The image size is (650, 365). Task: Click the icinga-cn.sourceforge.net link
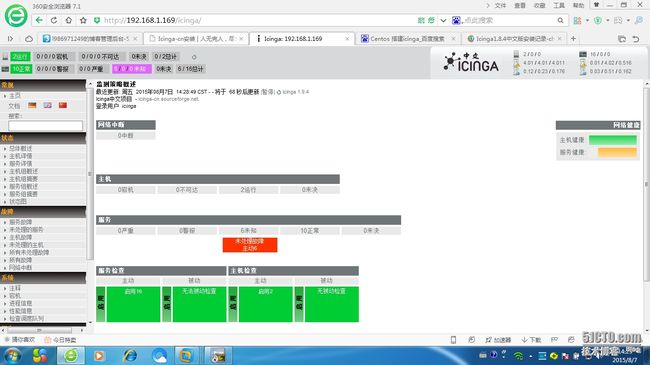tap(168, 99)
